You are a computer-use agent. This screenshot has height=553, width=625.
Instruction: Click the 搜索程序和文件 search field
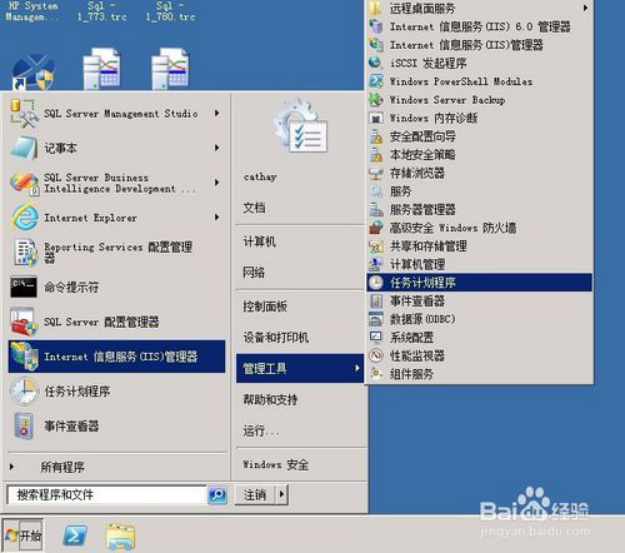click(x=105, y=495)
